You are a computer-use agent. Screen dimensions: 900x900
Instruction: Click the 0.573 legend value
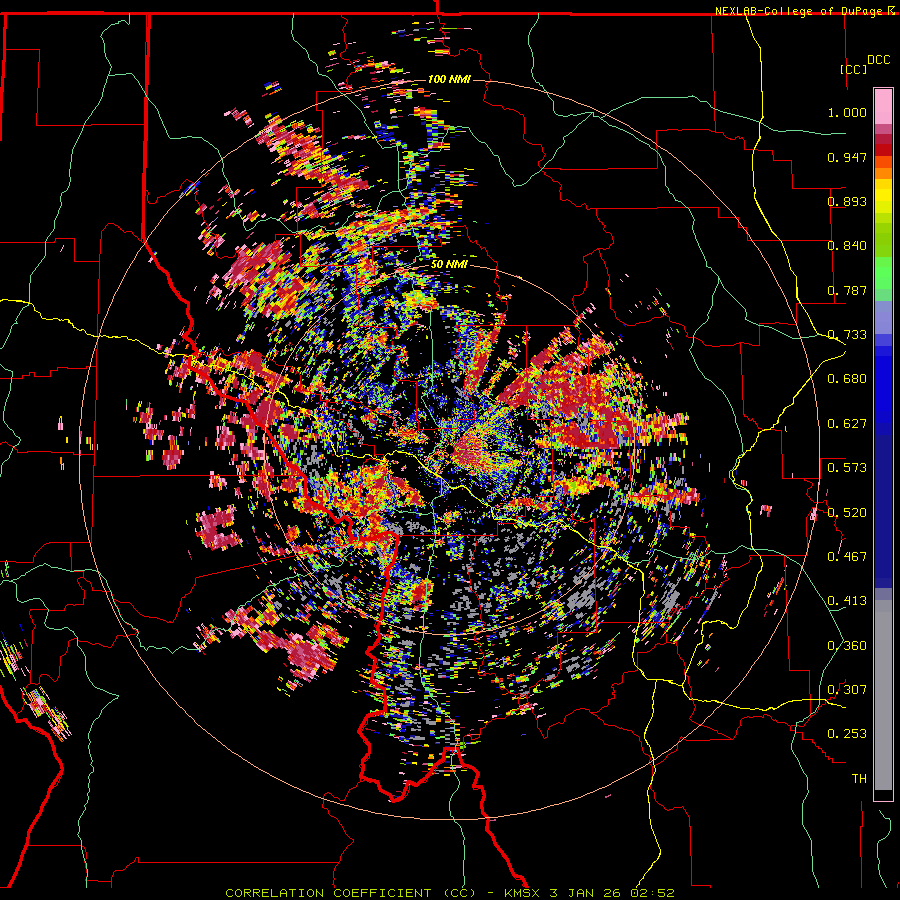click(847, 468)
